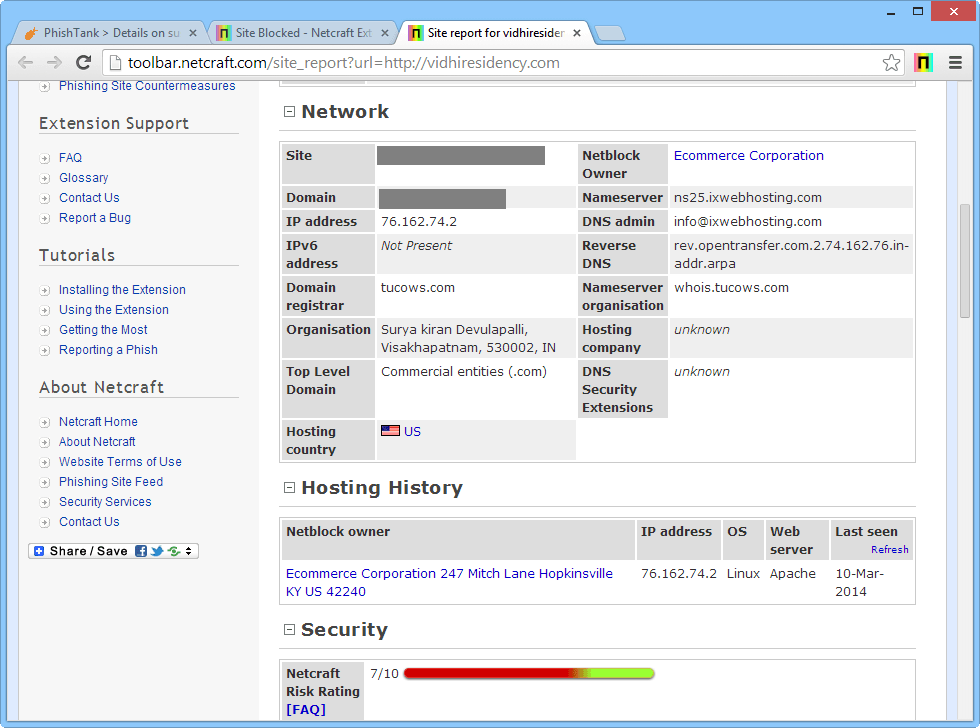
Task: Click the browser Back arrow
Action: pyautogui.click(x=25, y=62)
